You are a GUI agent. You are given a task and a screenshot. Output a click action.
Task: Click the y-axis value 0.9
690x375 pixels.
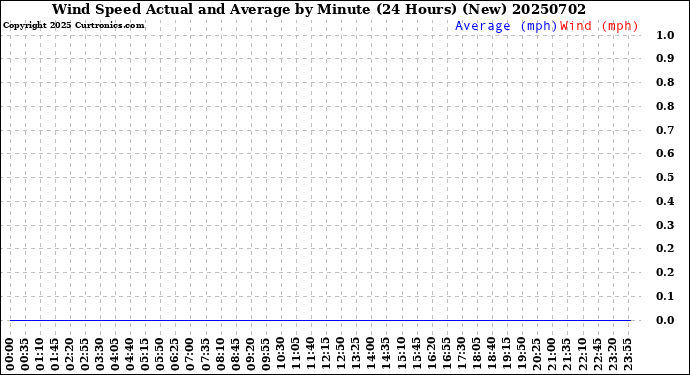click(665, 58)
